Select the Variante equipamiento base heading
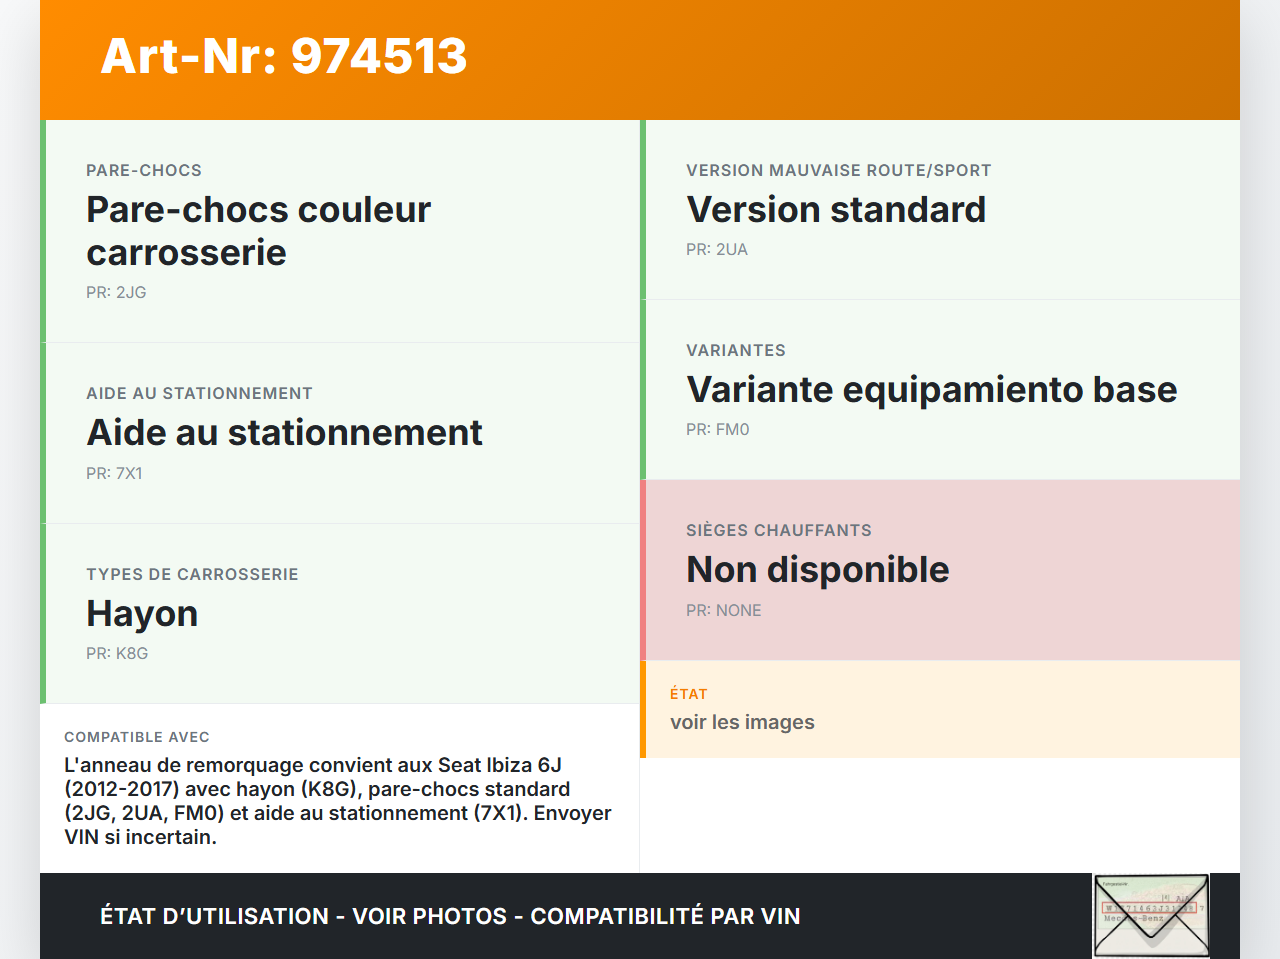 click(x=931, y=389)
